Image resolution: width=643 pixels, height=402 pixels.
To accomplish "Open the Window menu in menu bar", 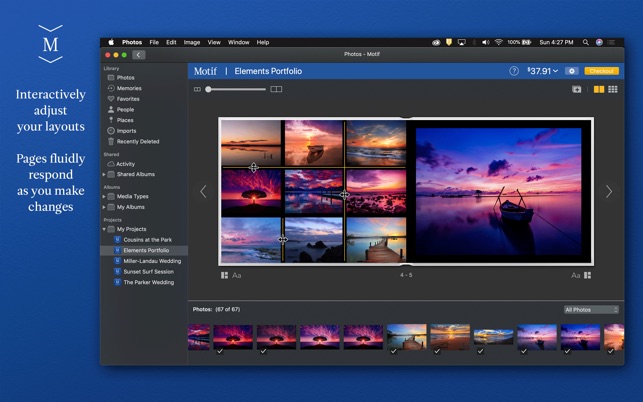I will coord(238,42).
